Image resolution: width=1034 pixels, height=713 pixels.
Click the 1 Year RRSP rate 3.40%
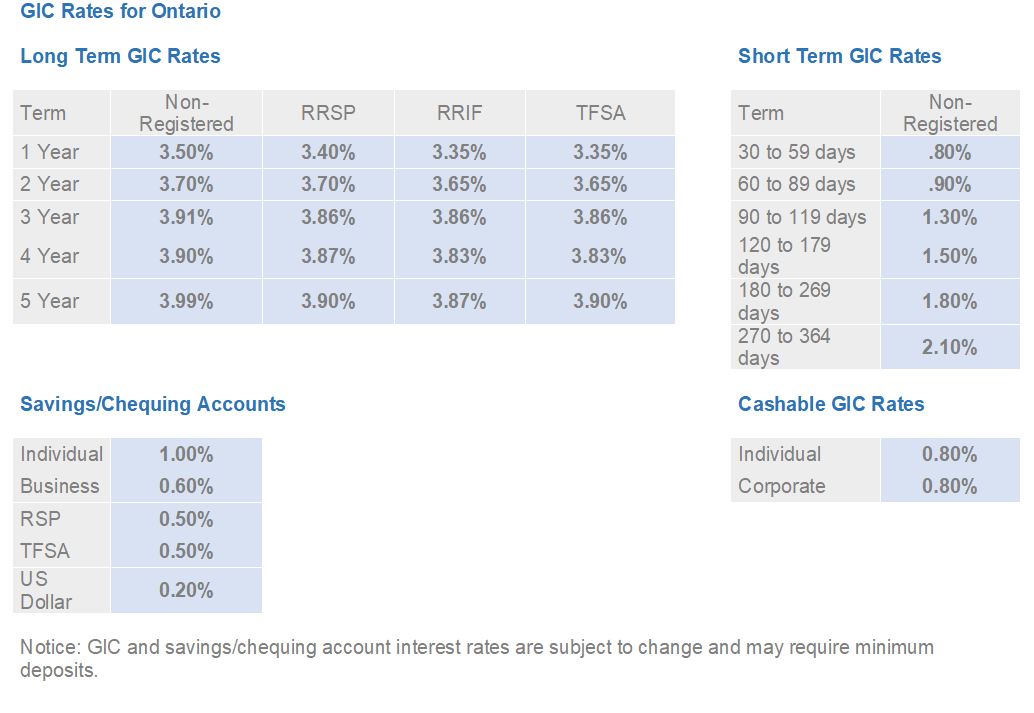click(x=328, y=152)
